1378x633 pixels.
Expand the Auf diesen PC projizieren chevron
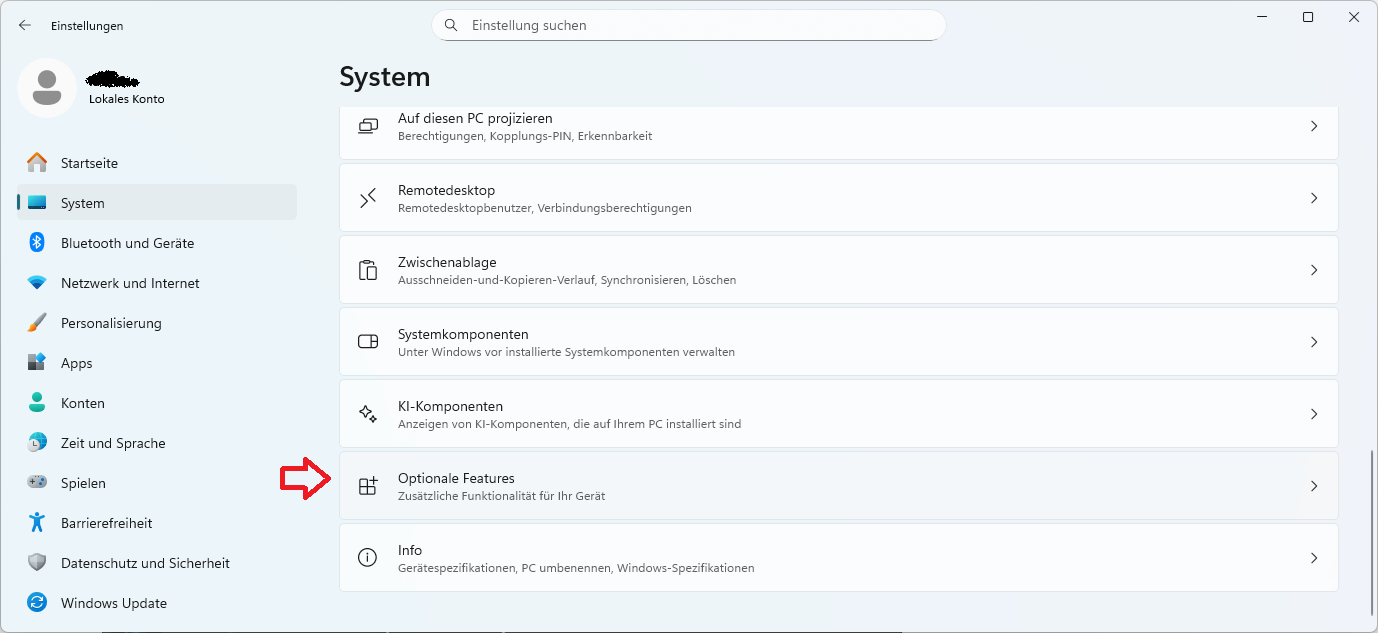pyautogui.click(x=1314, y=127)
